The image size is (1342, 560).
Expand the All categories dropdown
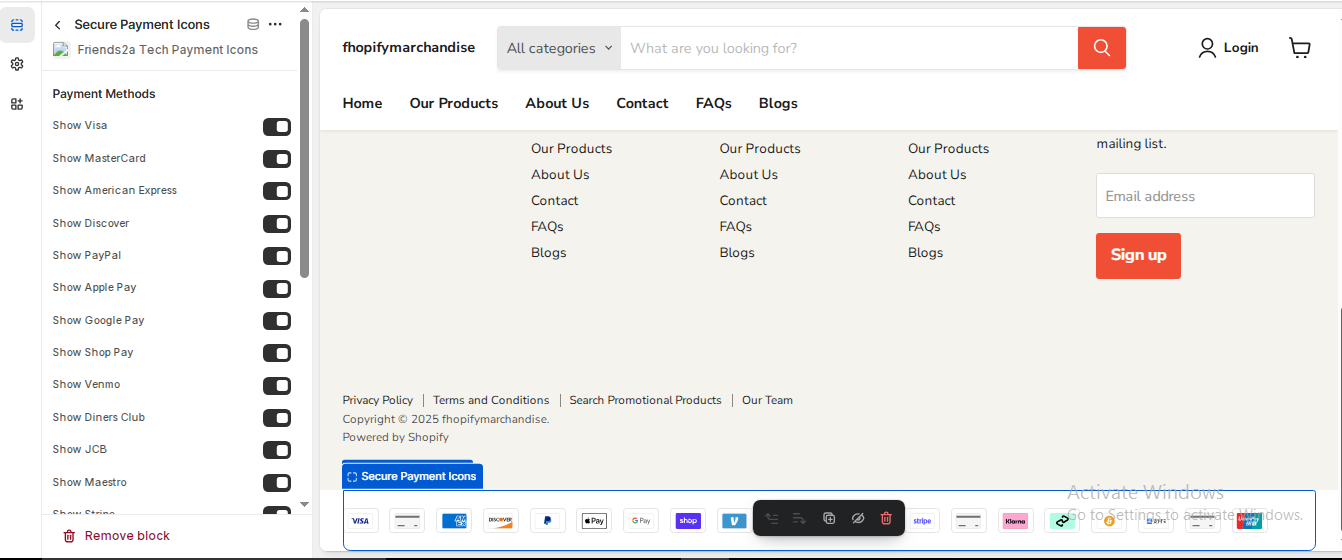(x=559, y=48)
